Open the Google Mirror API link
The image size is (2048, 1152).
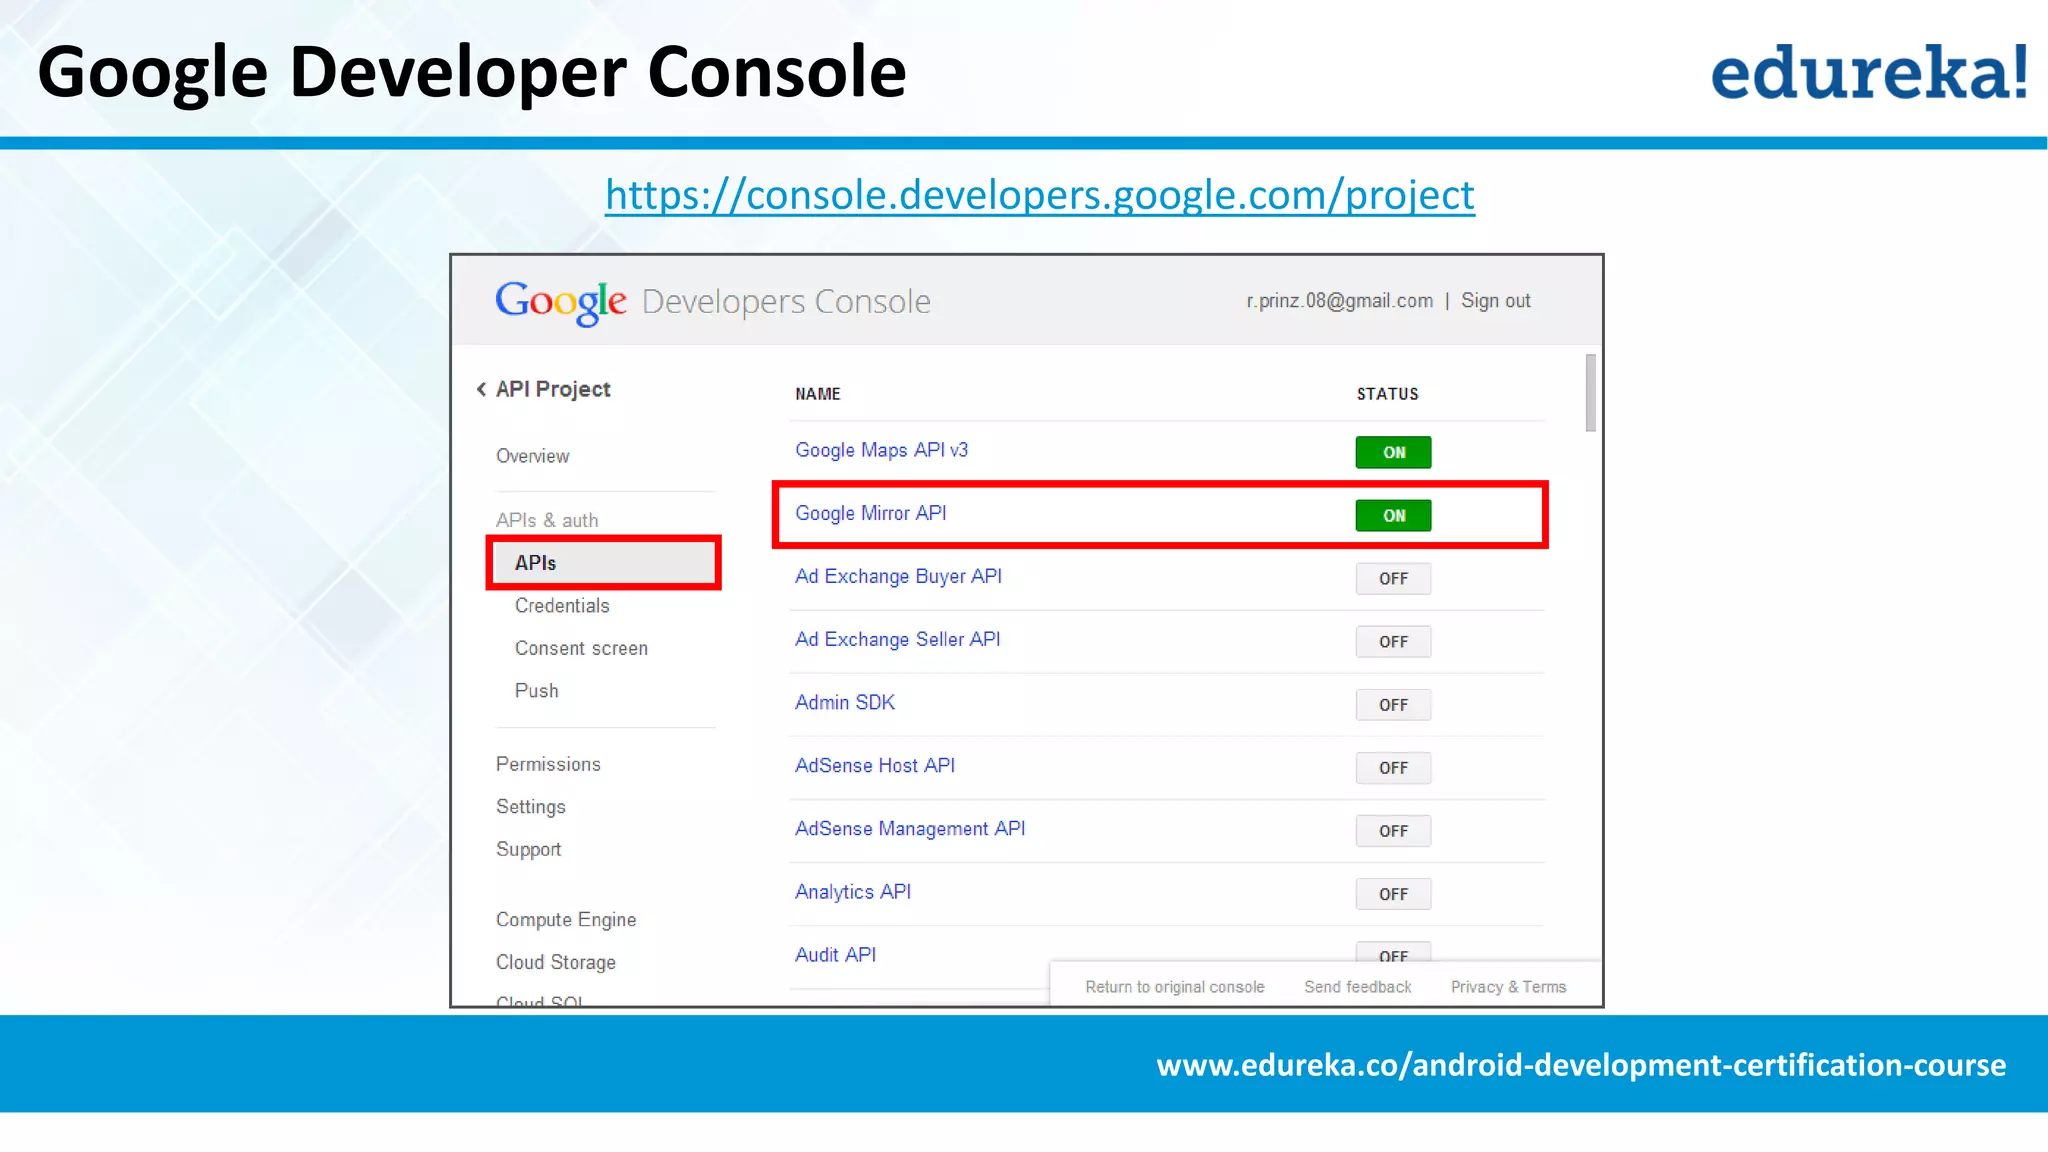(x=870, y=513)
